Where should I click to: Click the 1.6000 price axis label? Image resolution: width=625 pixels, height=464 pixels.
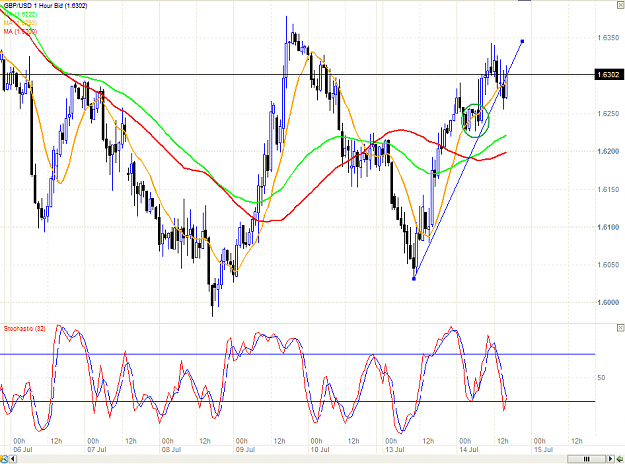pos(608,303)
